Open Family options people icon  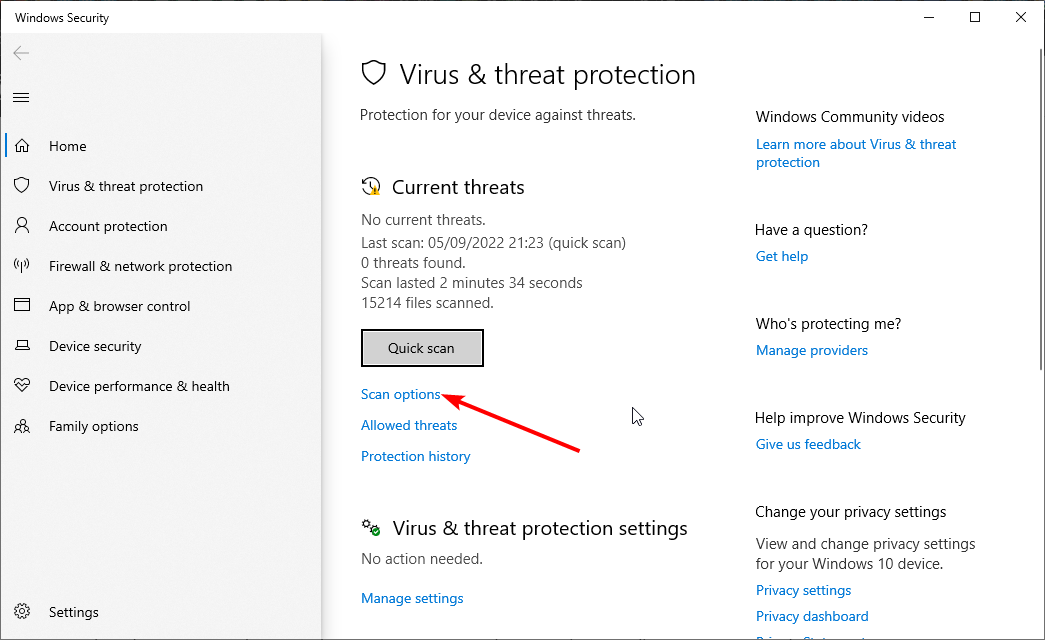pos(22,426)
